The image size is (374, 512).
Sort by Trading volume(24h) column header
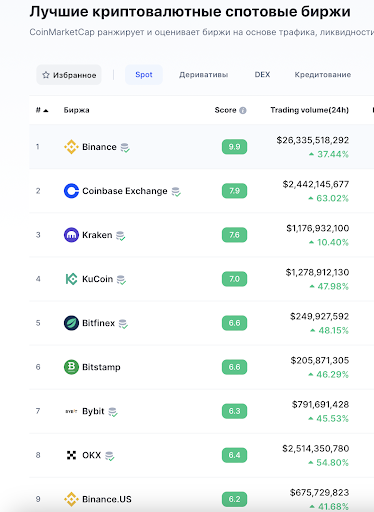point(309,110)
